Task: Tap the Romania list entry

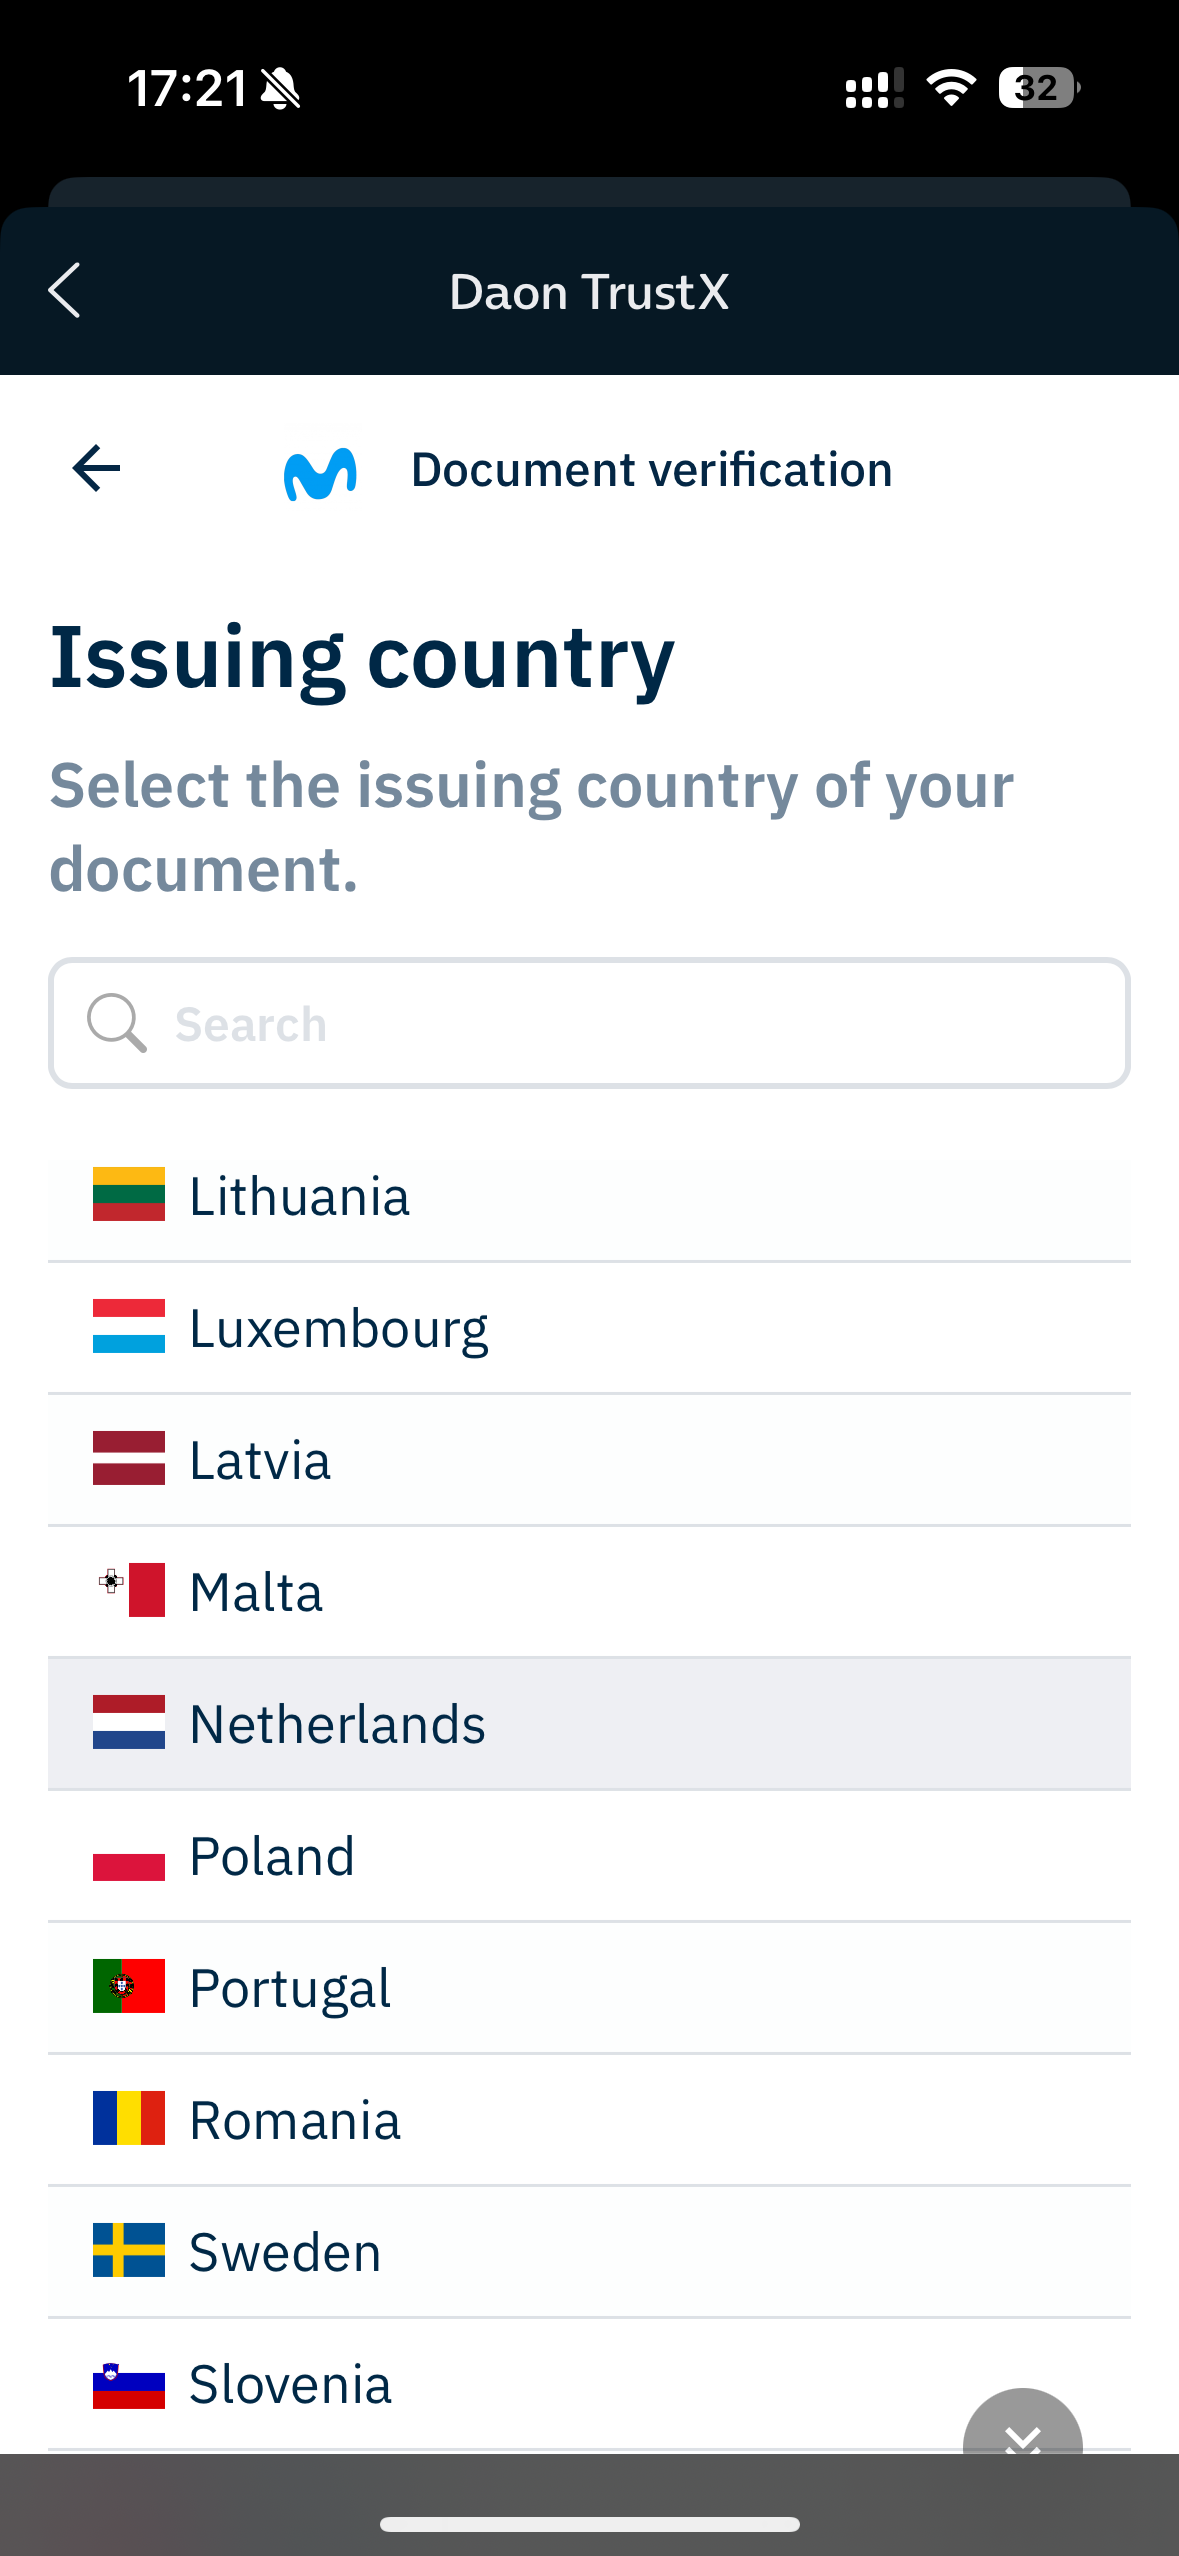Action: [x=589, y=2120]
